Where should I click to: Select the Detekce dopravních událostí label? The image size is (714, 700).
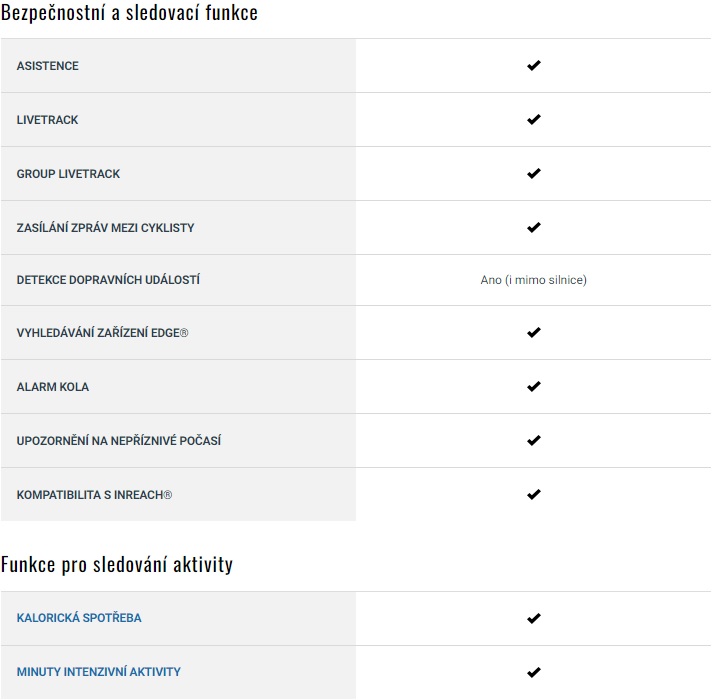click(108, 280)
